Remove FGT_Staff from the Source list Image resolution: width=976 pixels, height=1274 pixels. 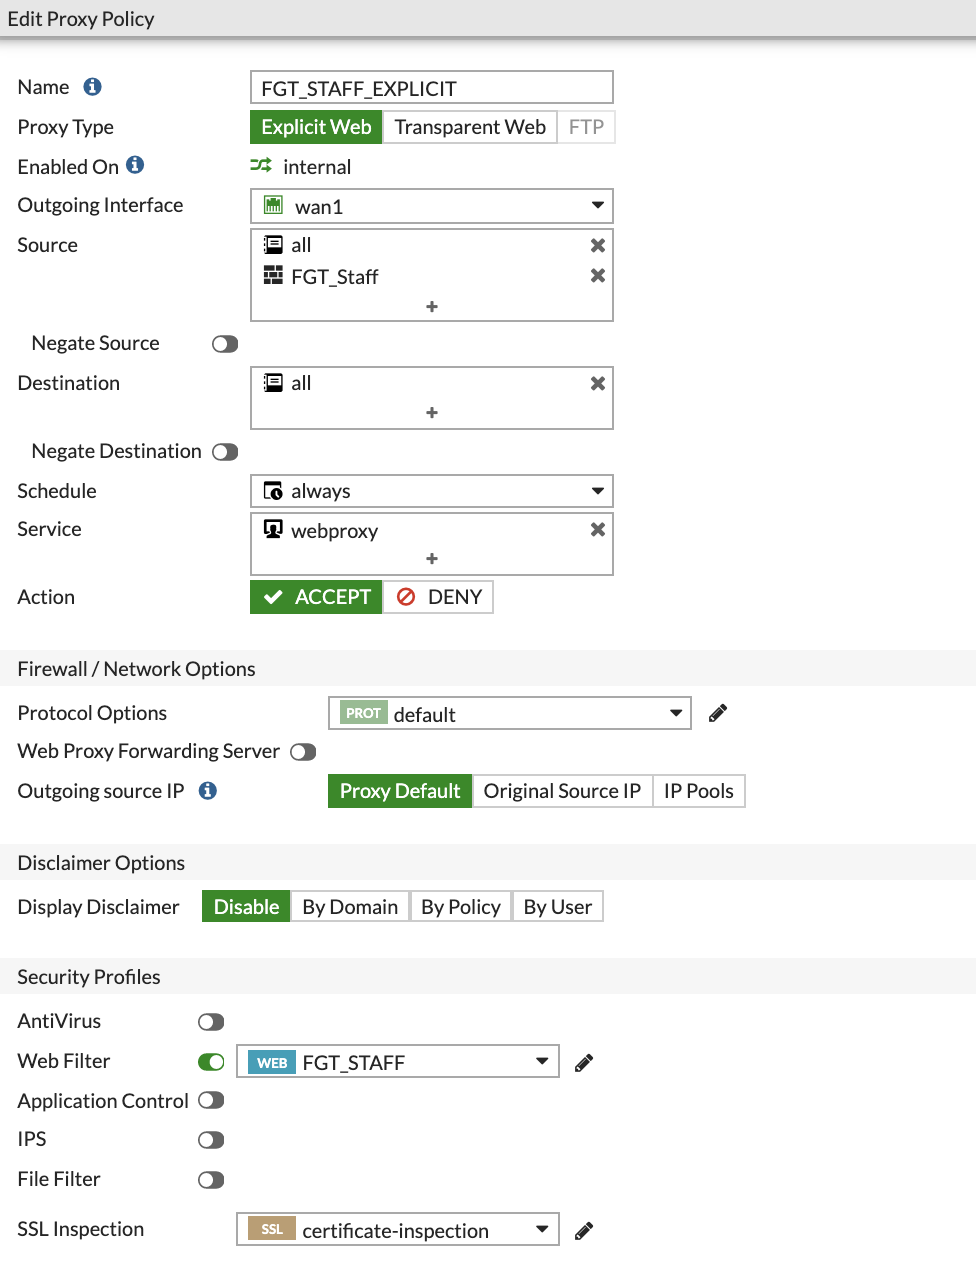pos(597,277)
